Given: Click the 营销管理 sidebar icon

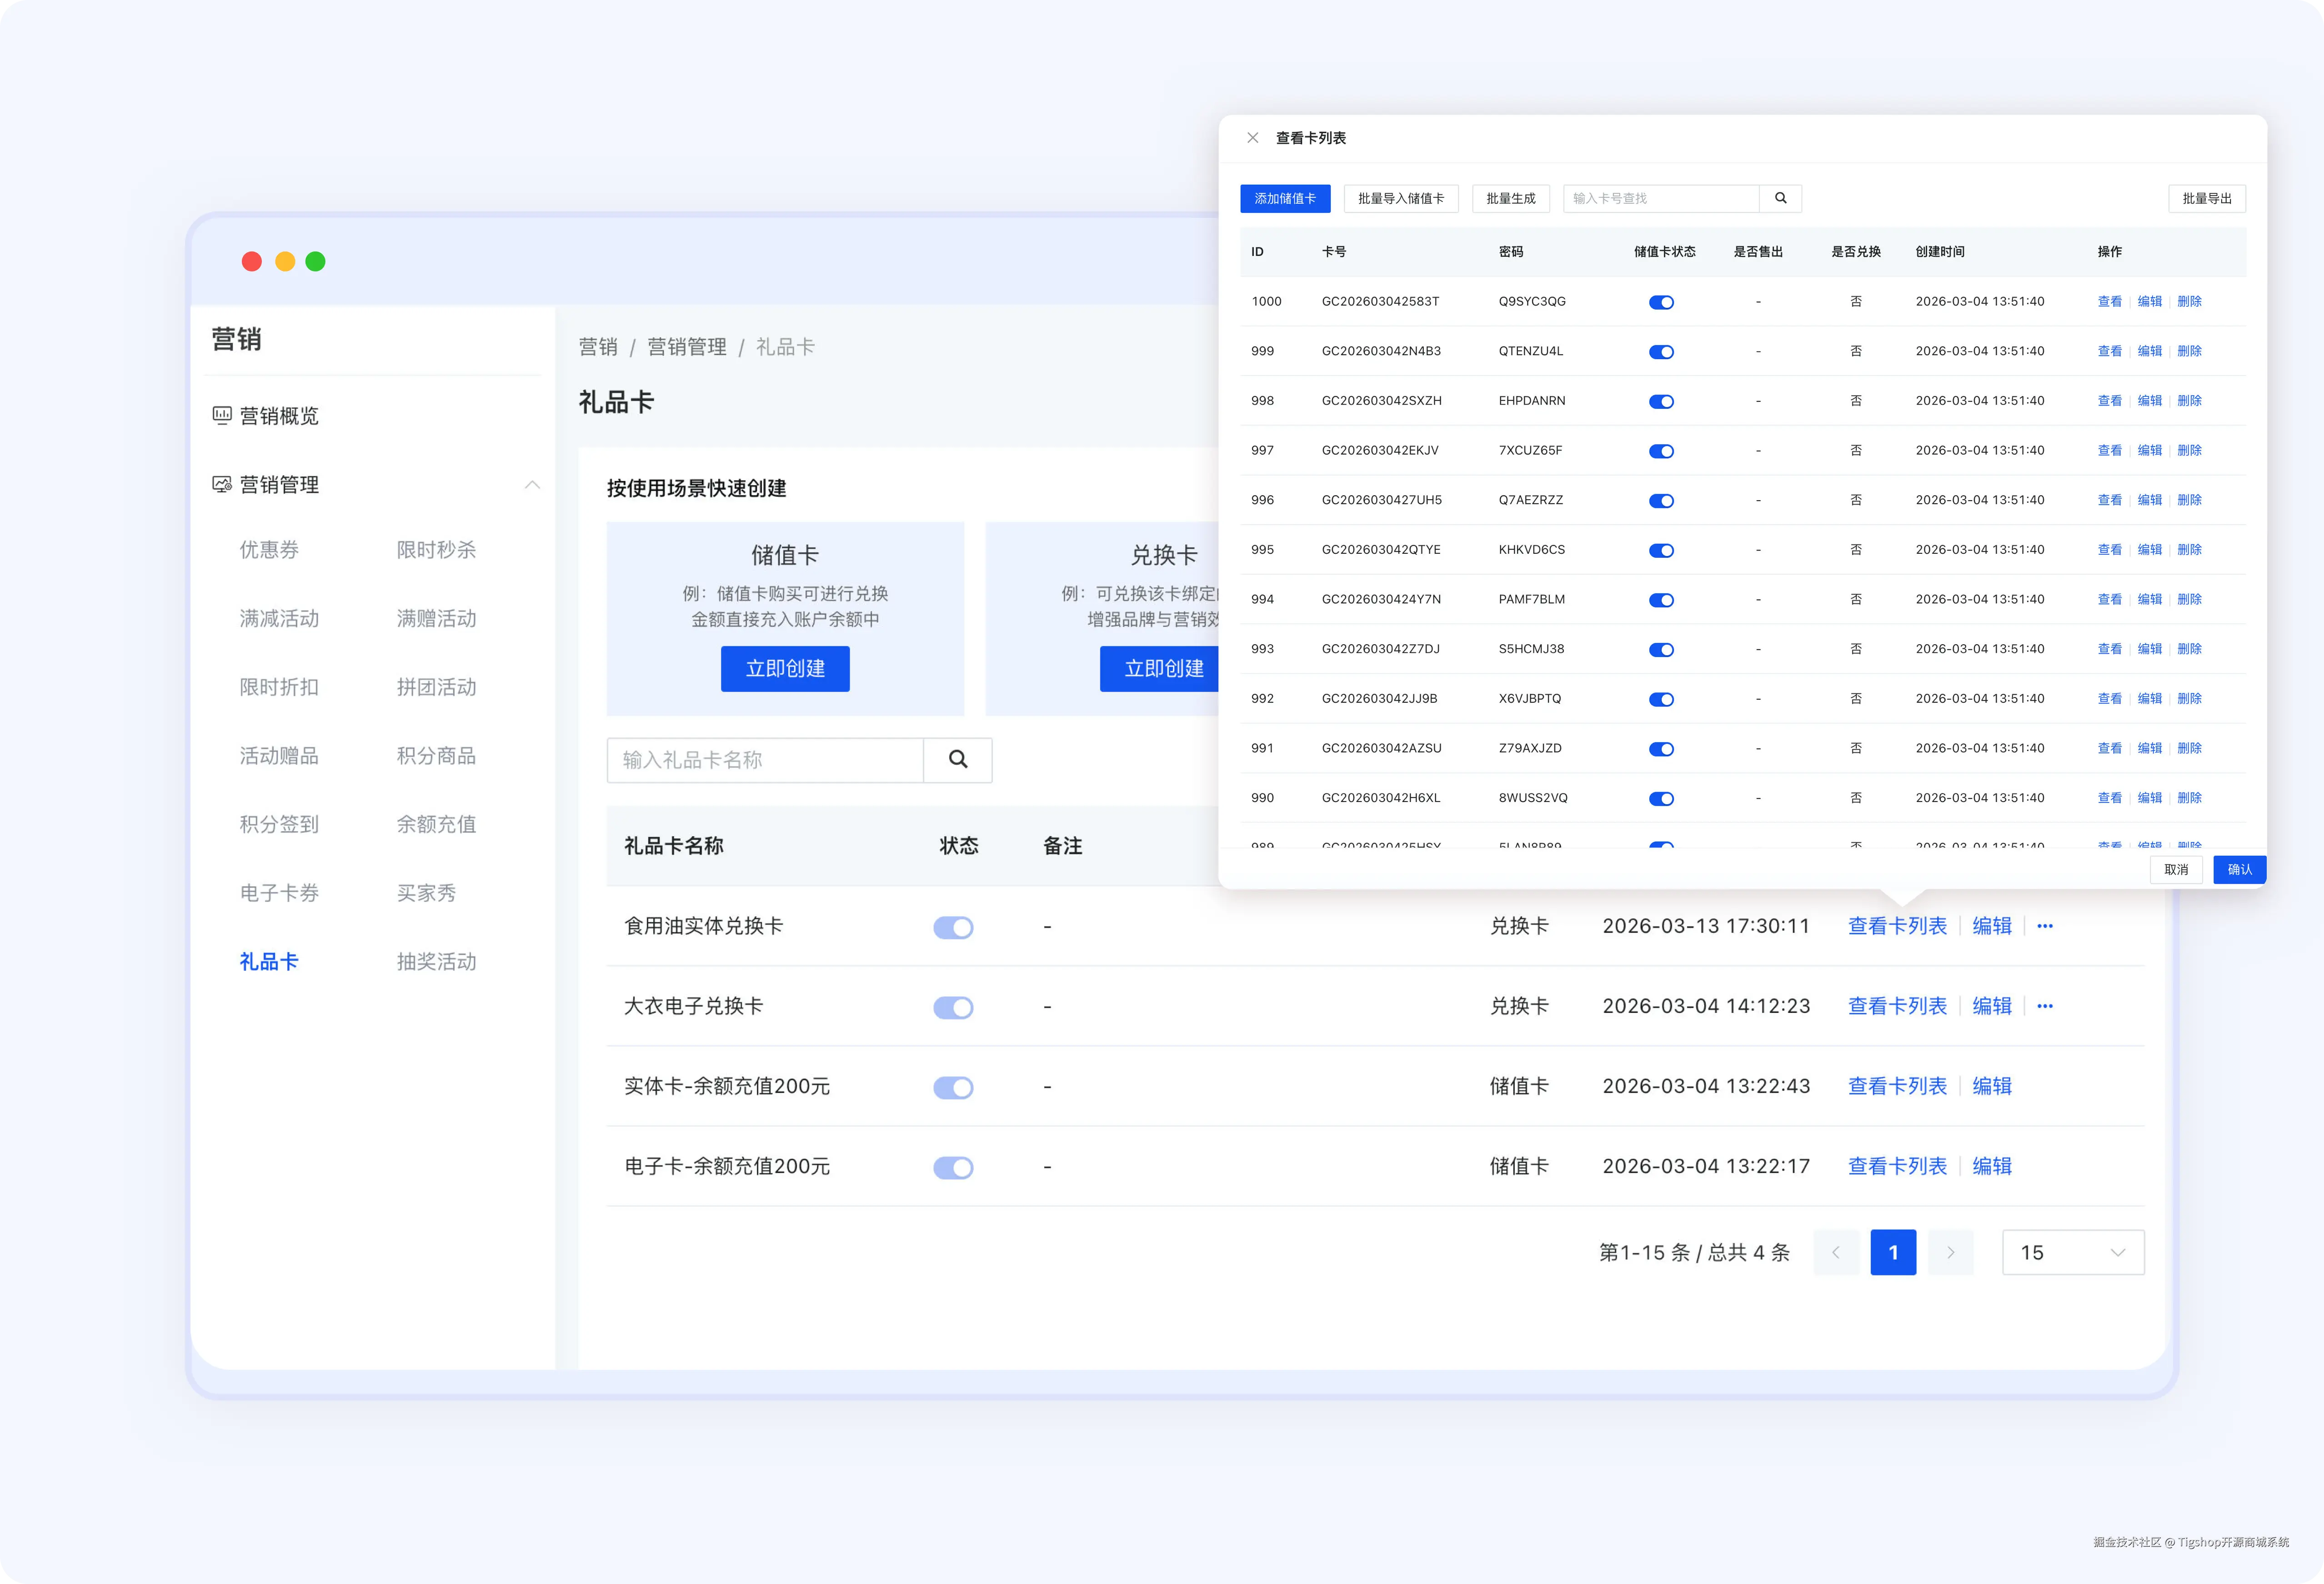Looking at the screenshot, I should (222, 484).
